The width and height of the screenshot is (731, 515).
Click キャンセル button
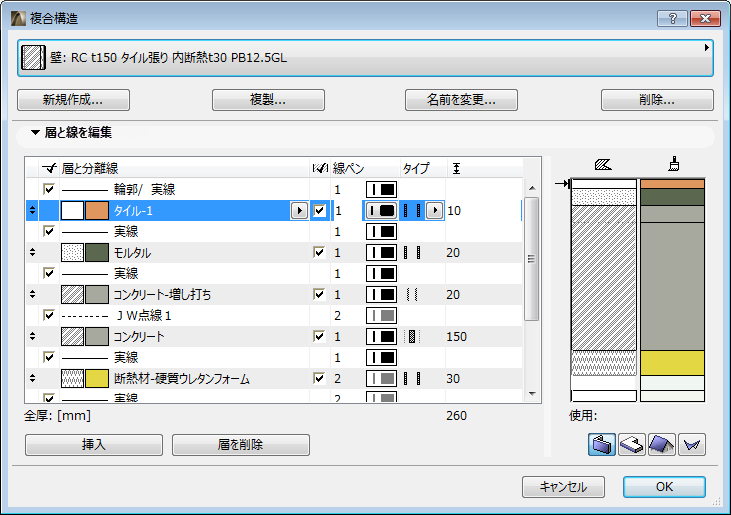563,487
